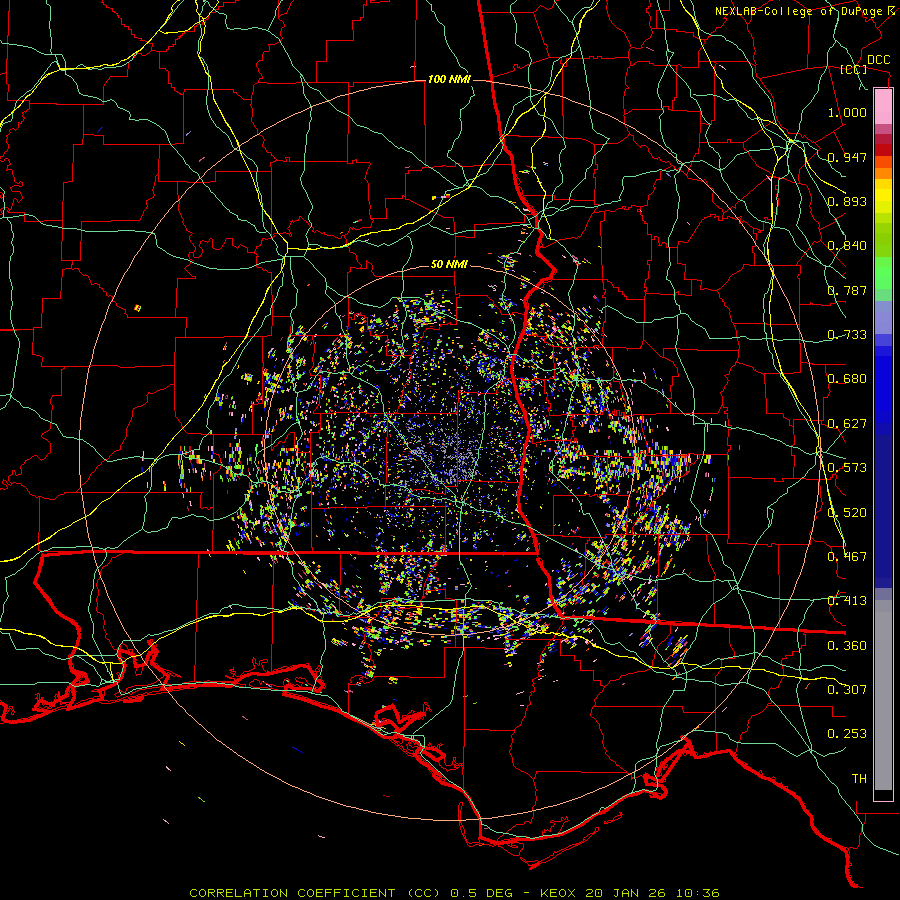
Task: Click the NEXLAB-College of DuPage label
Action: point(799,11)
